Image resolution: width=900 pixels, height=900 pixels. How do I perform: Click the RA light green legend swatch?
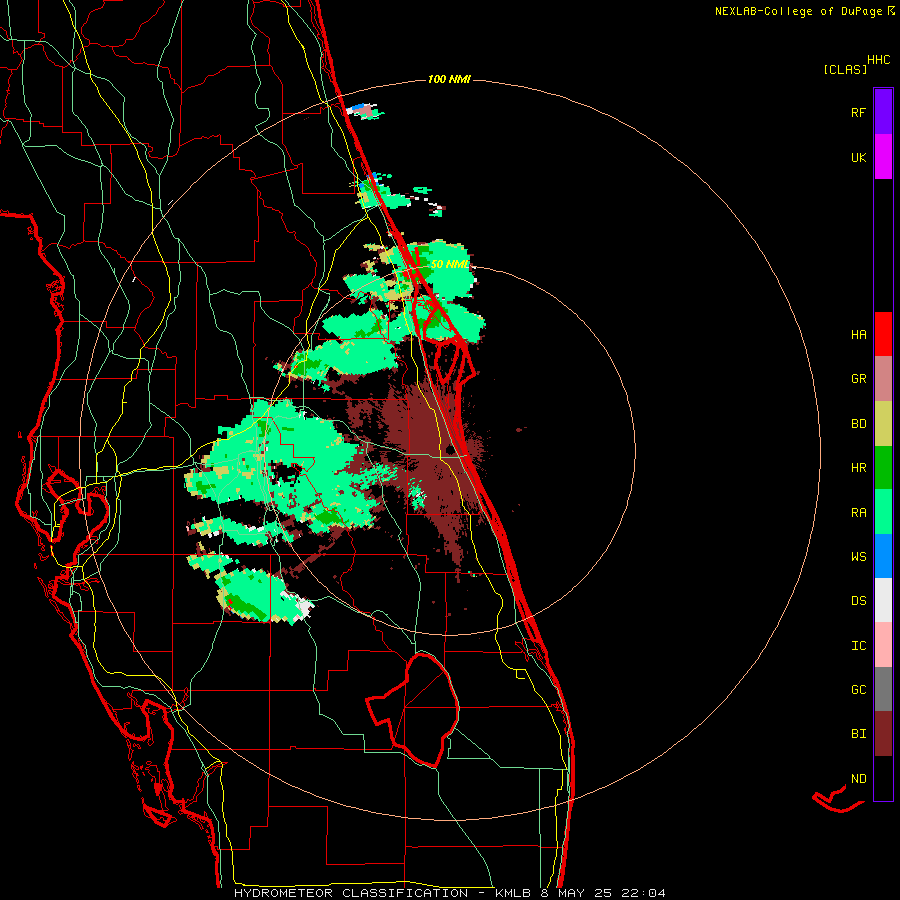click(x=883, y=512)
